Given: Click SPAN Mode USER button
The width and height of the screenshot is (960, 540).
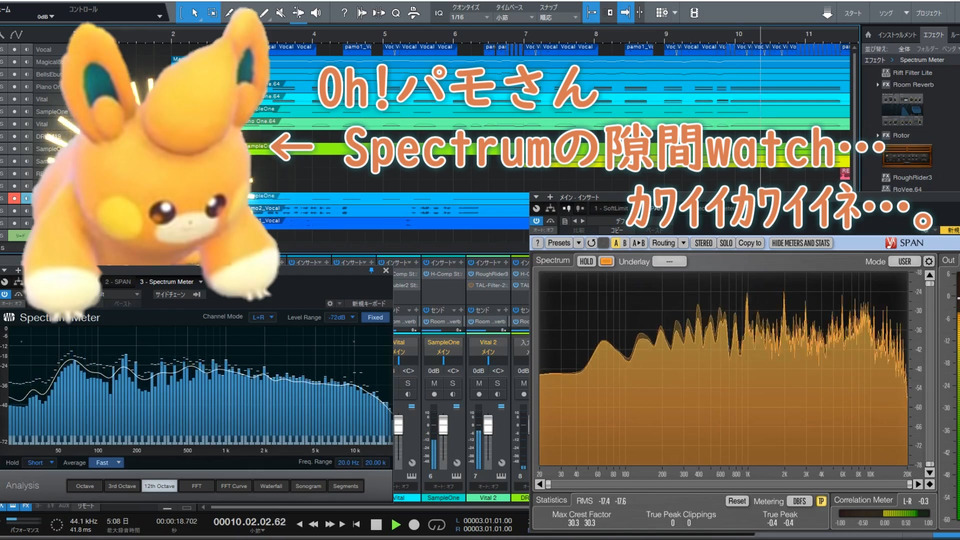Looking at the screenshot, I should tap(905, 261).
